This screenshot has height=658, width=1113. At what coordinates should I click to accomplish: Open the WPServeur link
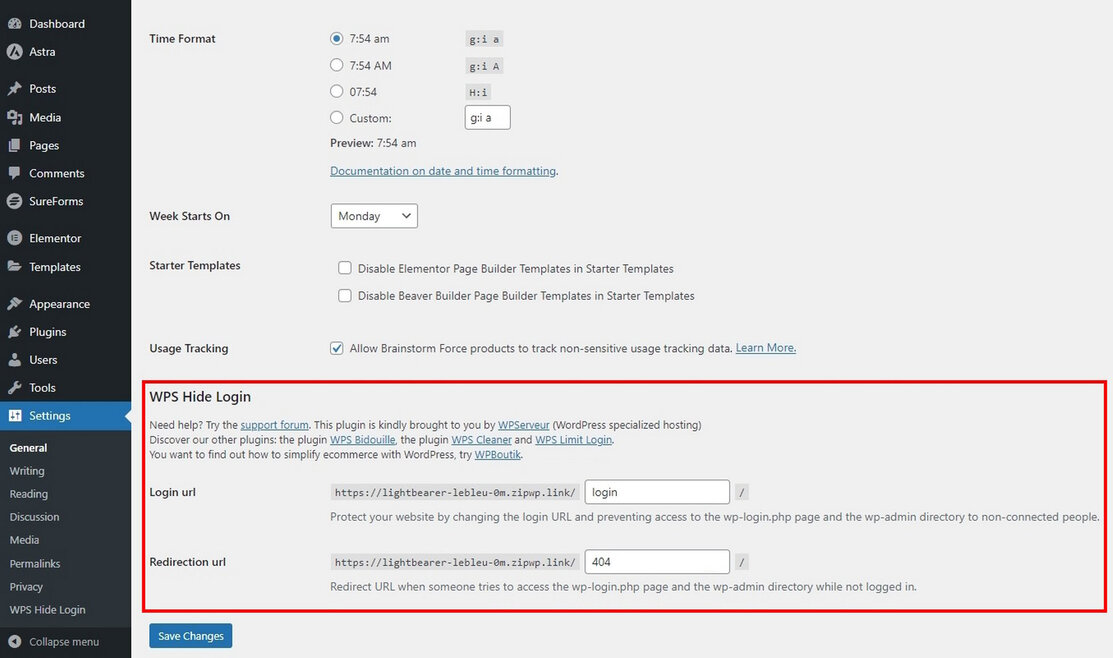[x=524, y=425]
